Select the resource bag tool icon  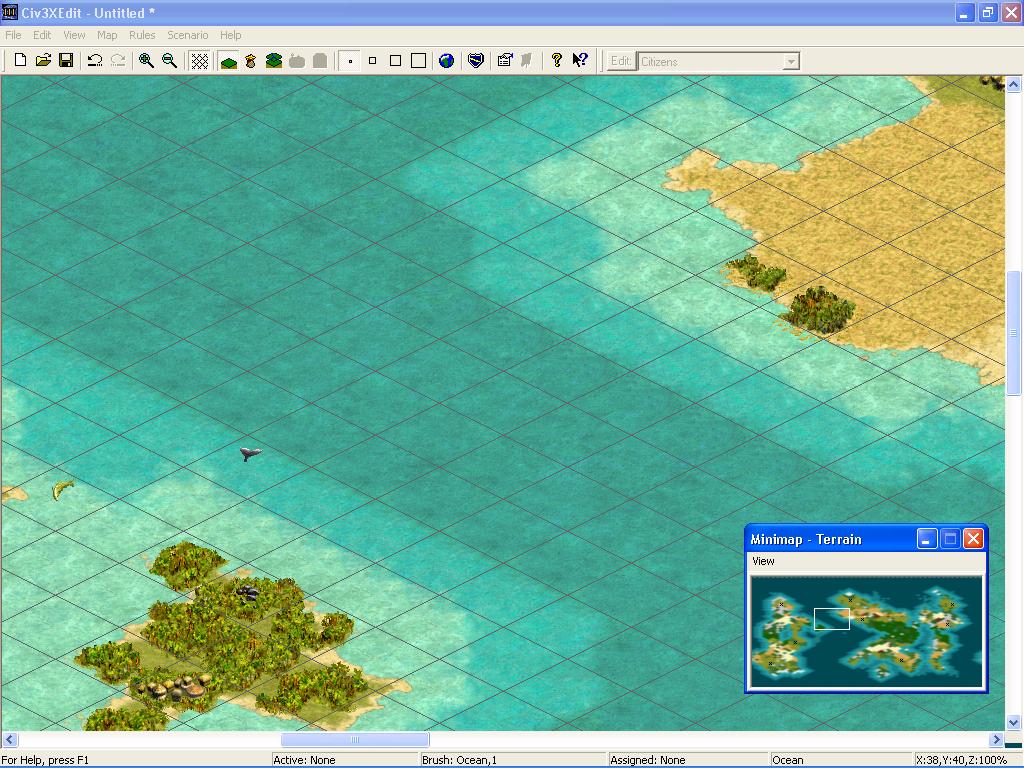click(x=251, y=61)
